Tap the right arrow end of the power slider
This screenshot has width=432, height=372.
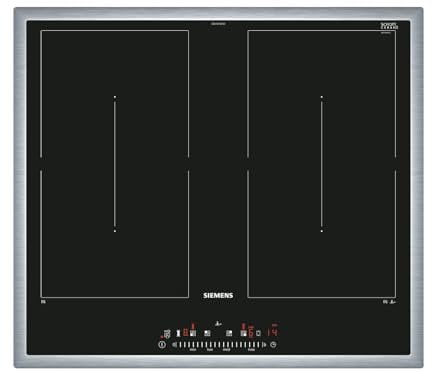pyautogui.click(x=264, y=345)
